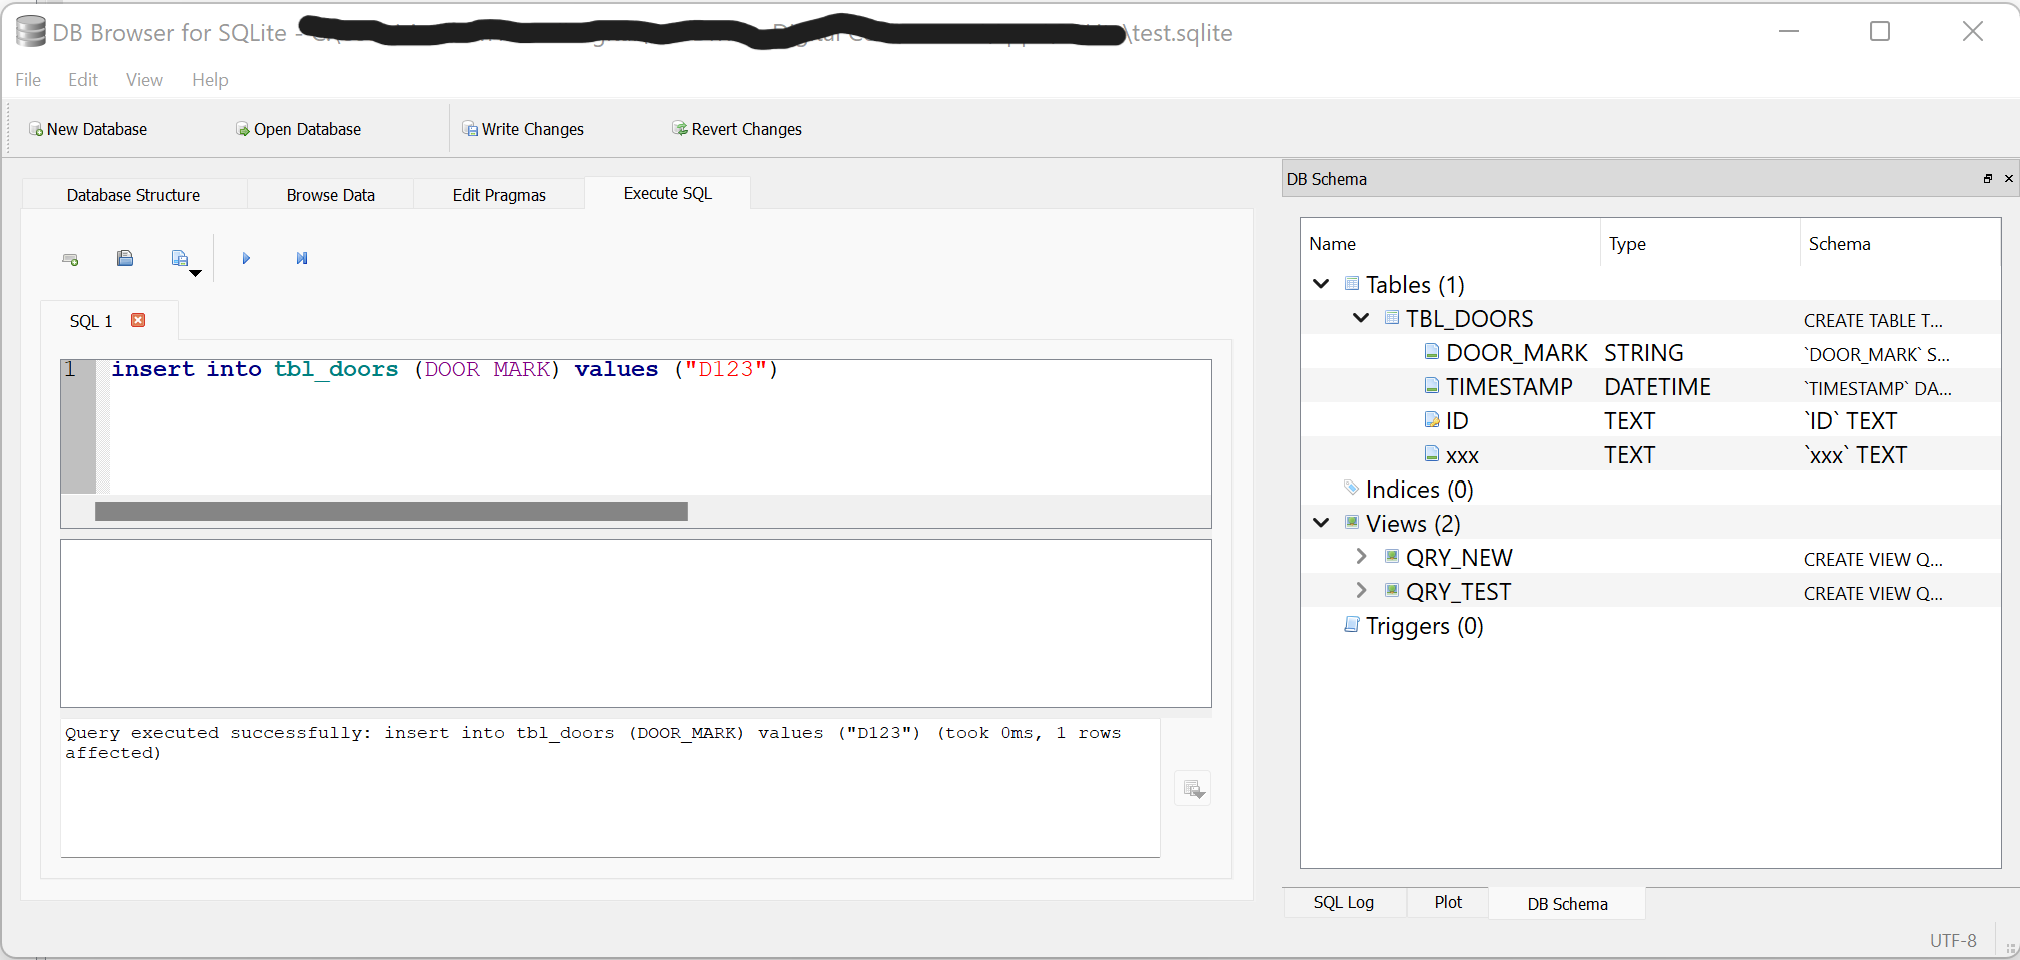The width and height of the screenshot is (2020, 960).
Task: Click the UTF-8 encoding status label
Action: (1953, 941)
